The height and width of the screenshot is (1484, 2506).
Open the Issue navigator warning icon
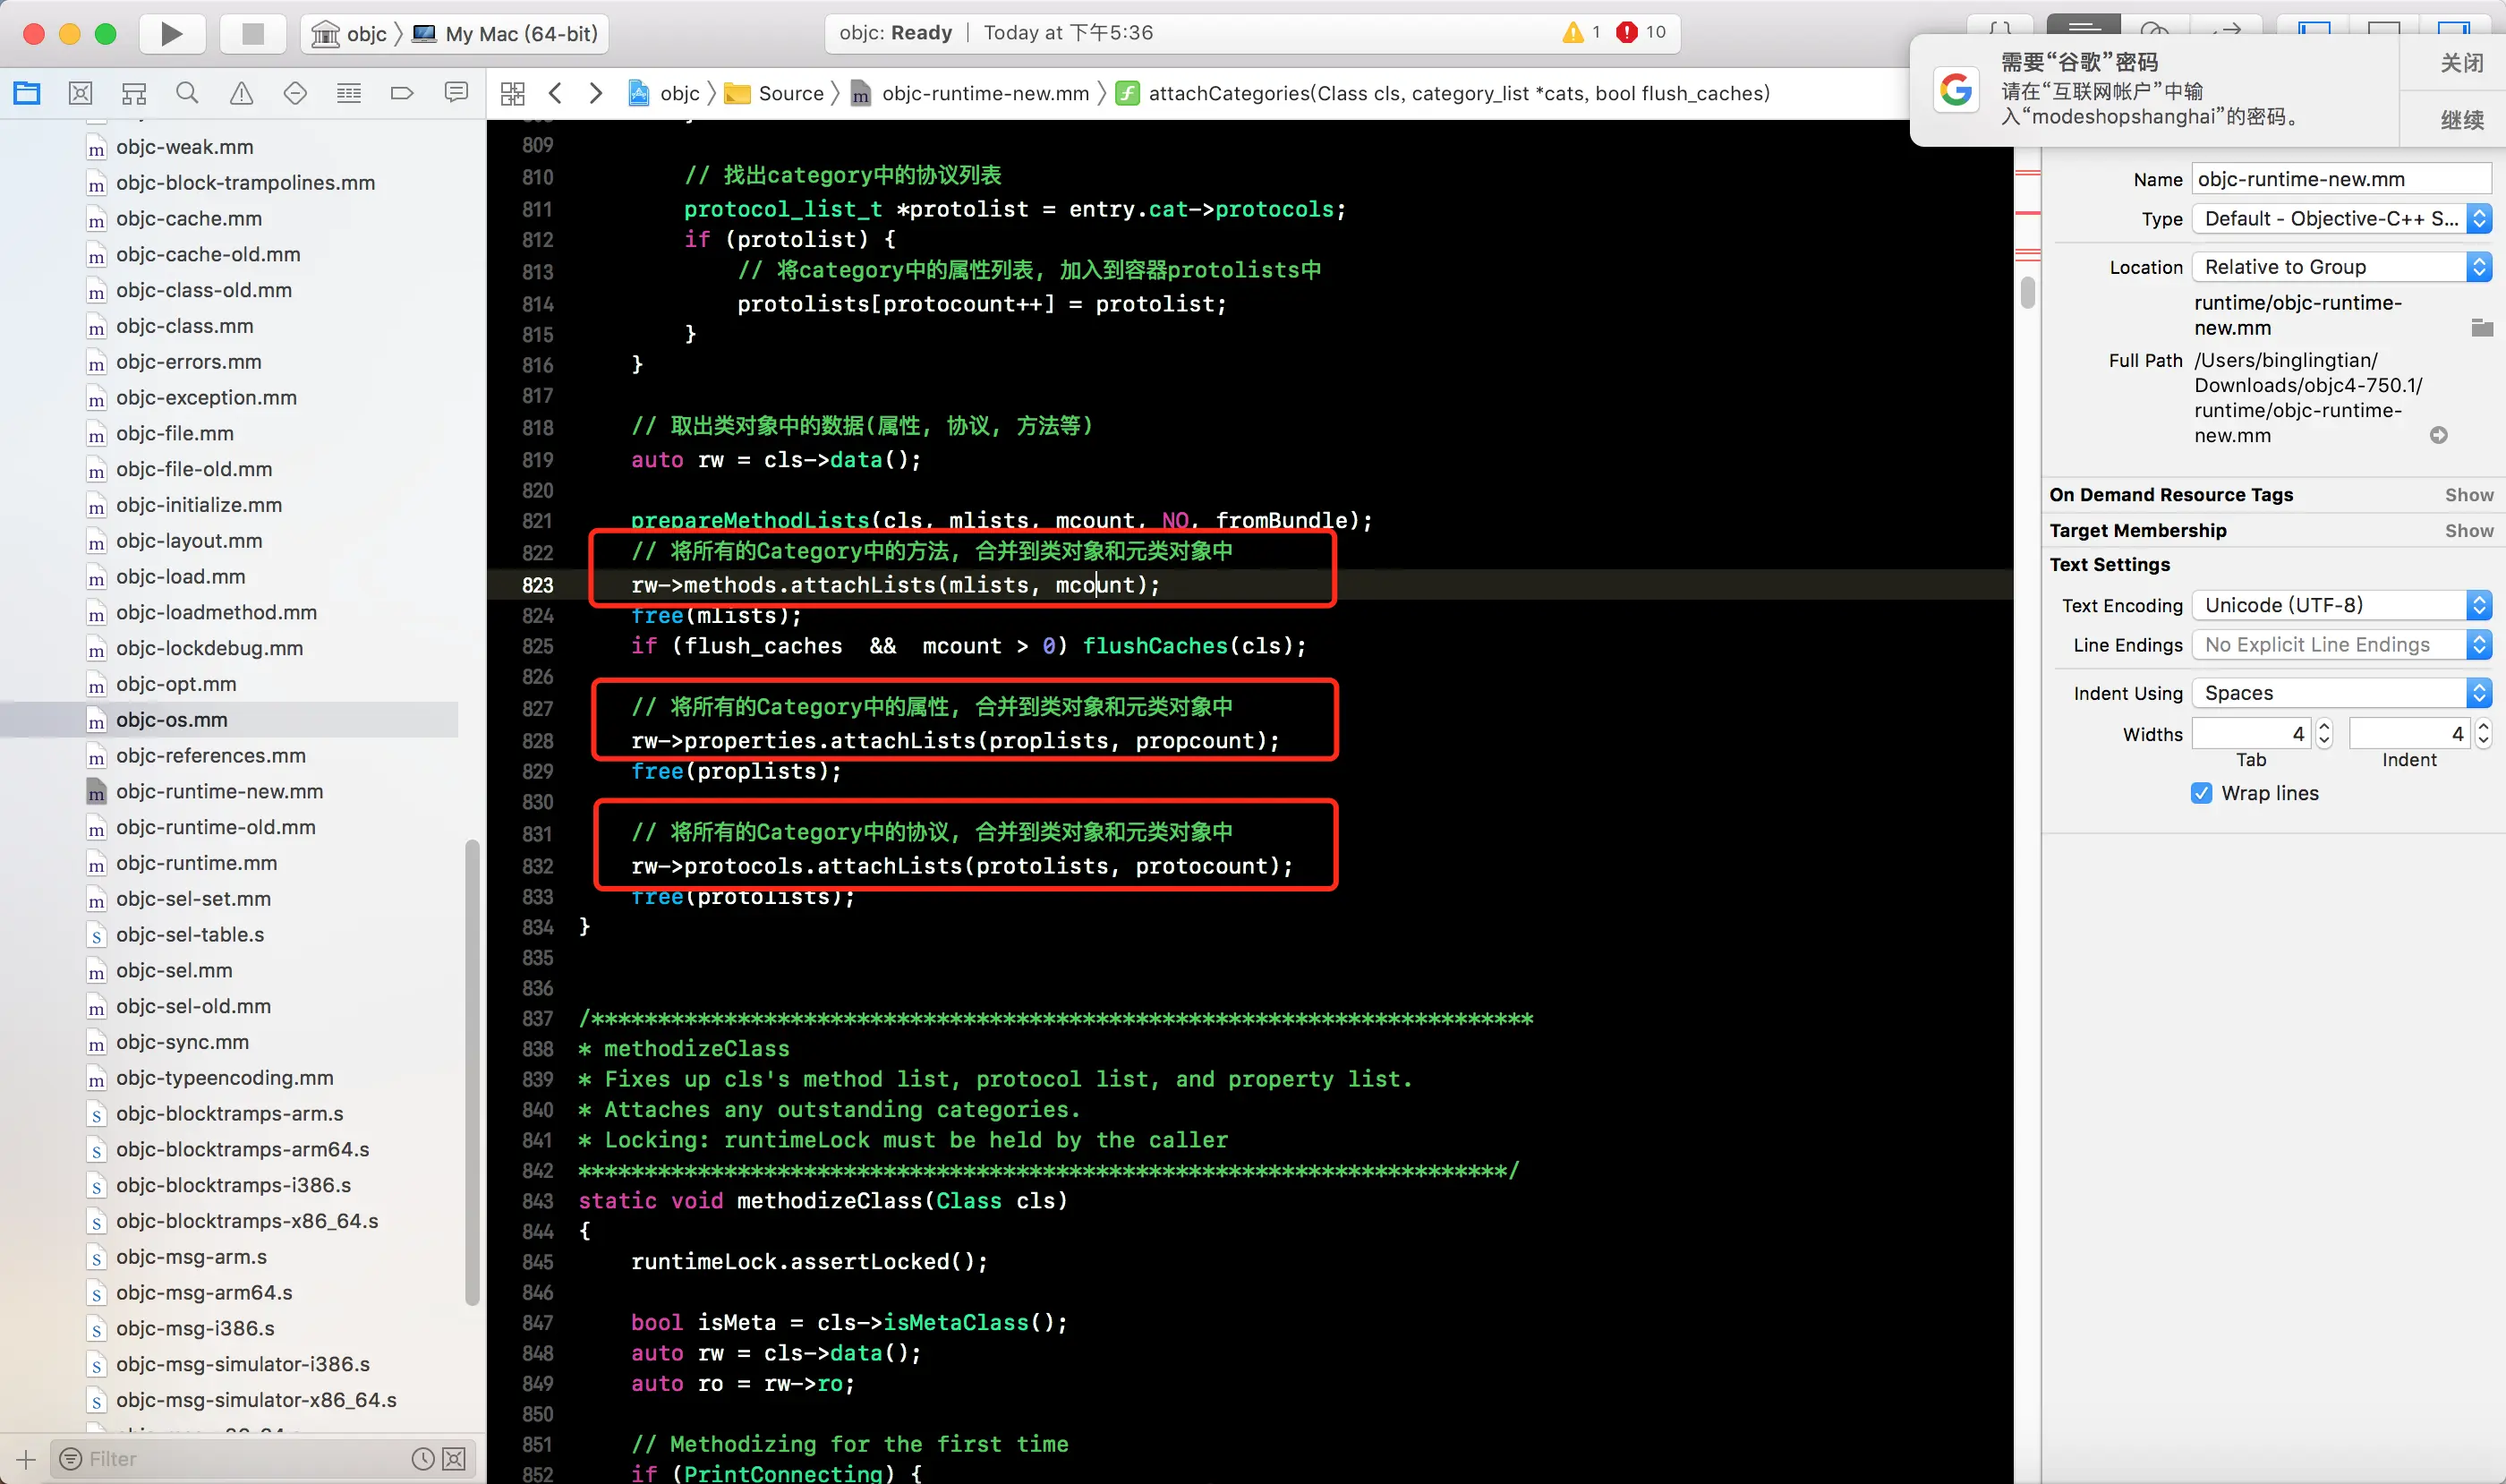[x=241, y=93]
